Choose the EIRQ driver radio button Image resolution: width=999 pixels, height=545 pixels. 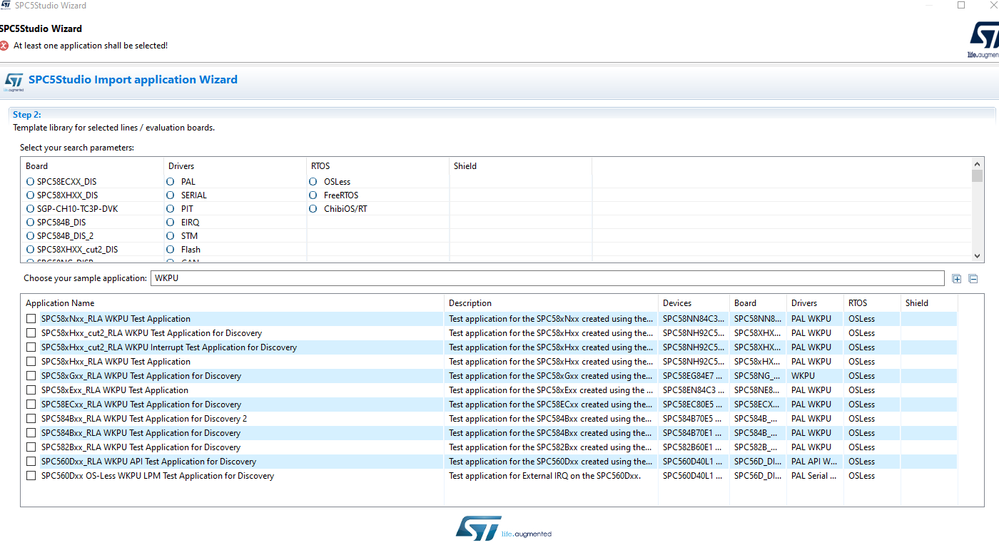pyautogui.click(x=170, y=222)
